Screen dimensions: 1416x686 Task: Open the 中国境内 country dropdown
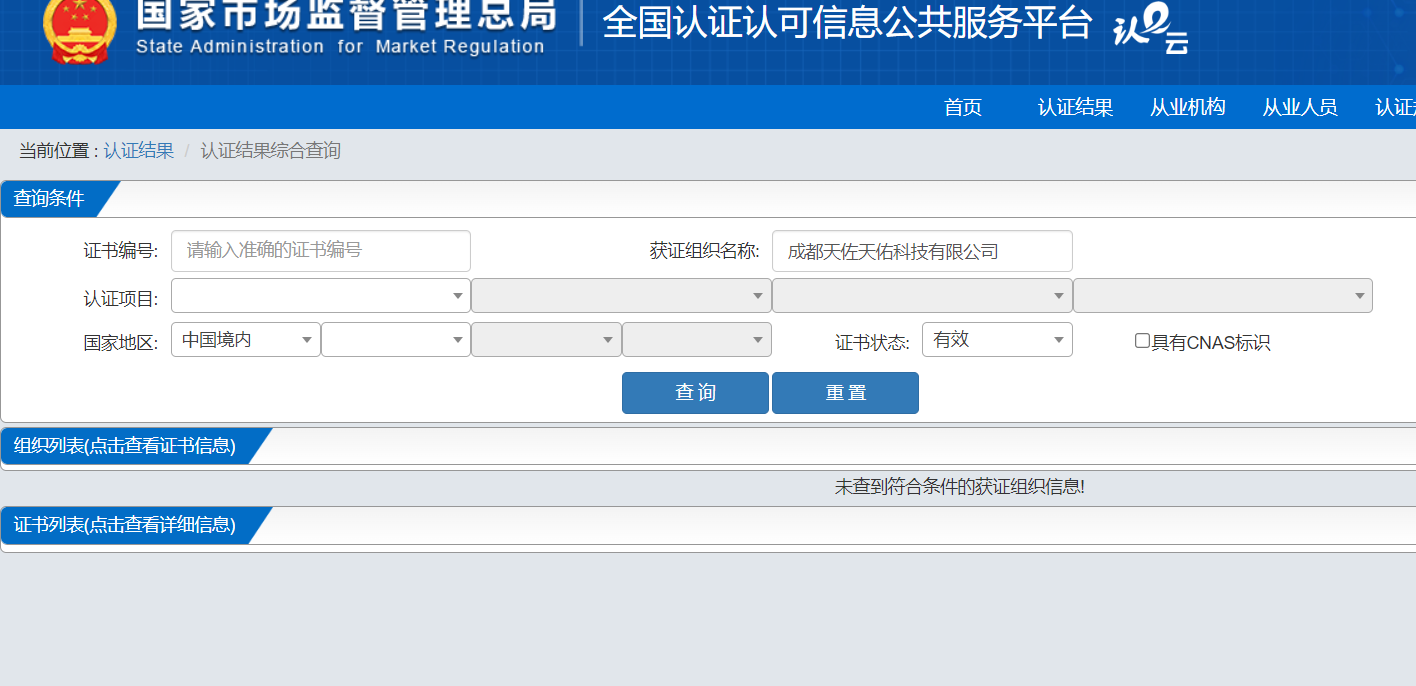click(x=246, y=340)
